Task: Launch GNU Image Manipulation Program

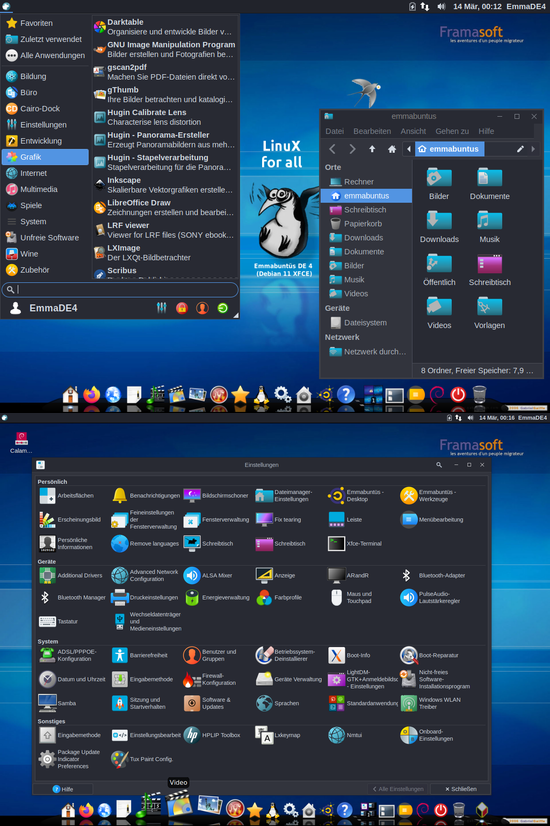Action: (165, 50)
